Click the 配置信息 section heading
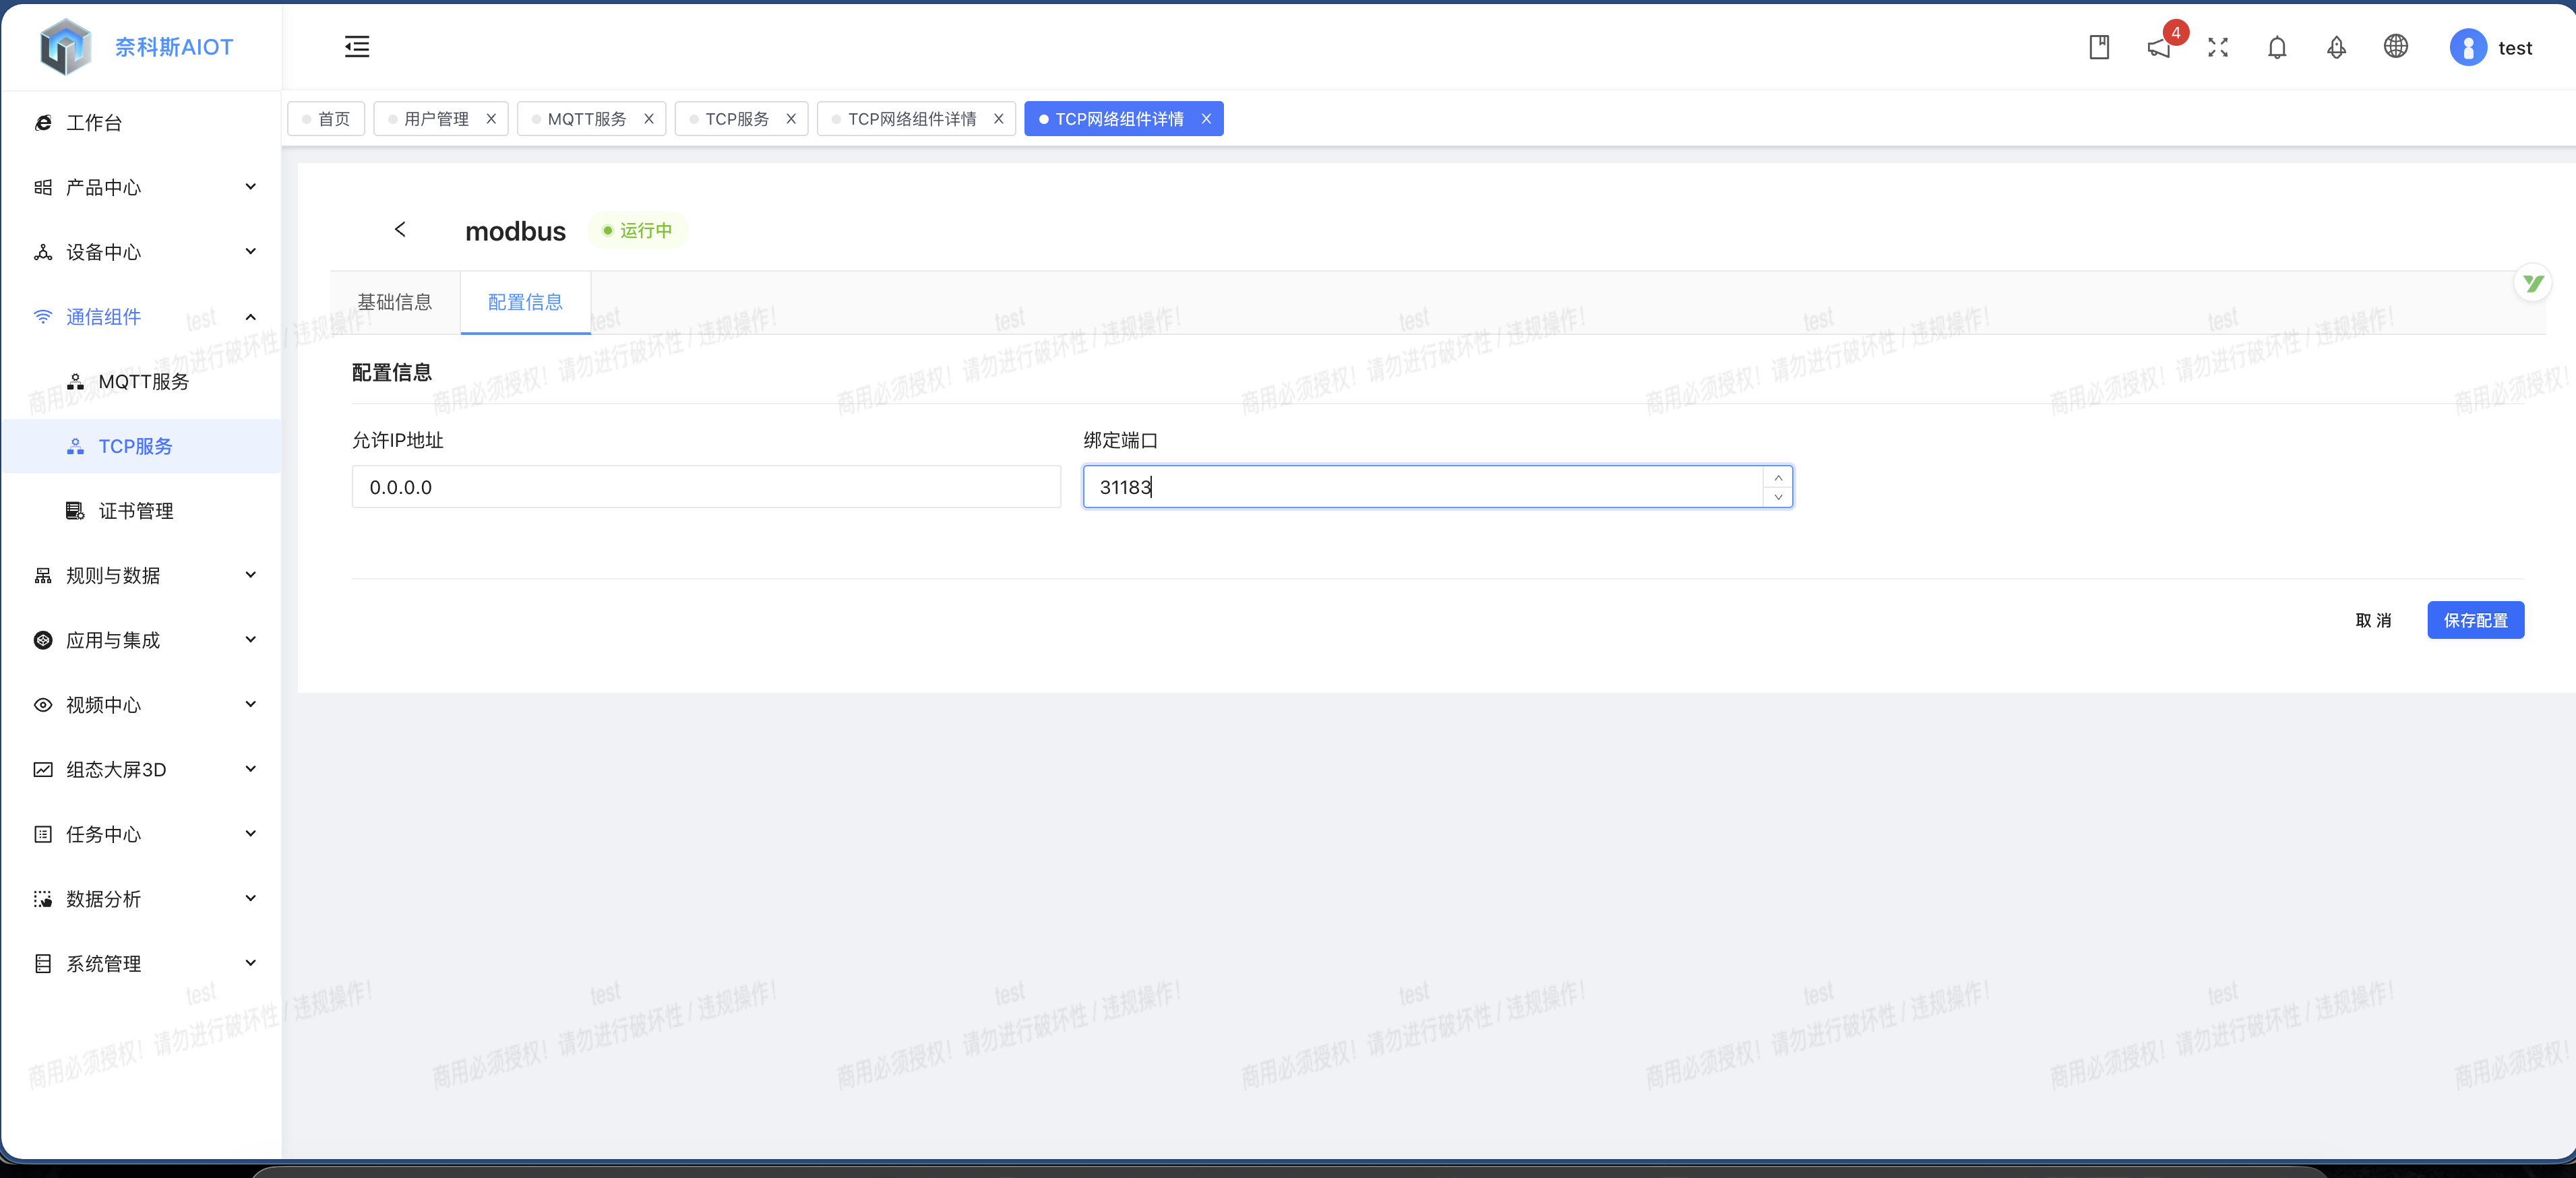 click(392, 372)
